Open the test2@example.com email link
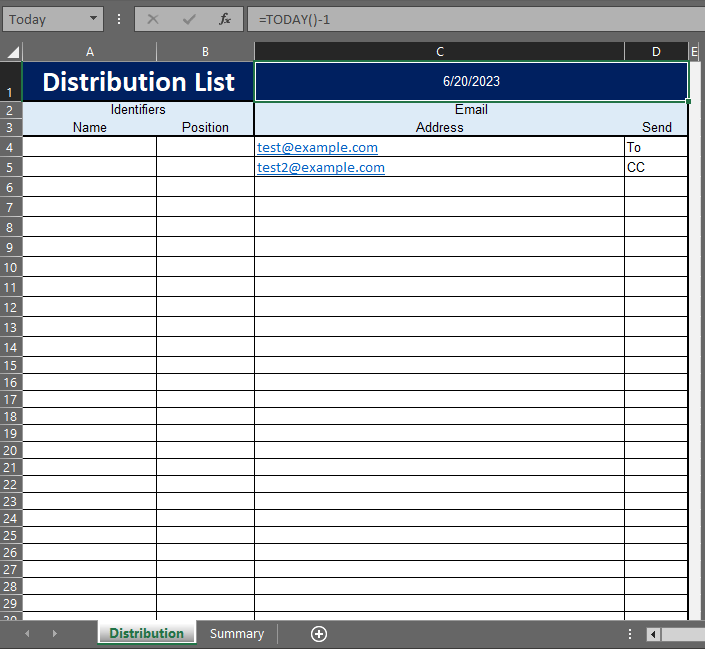The width and height of the screenshot is (705, 649). (x=321, y=168)
